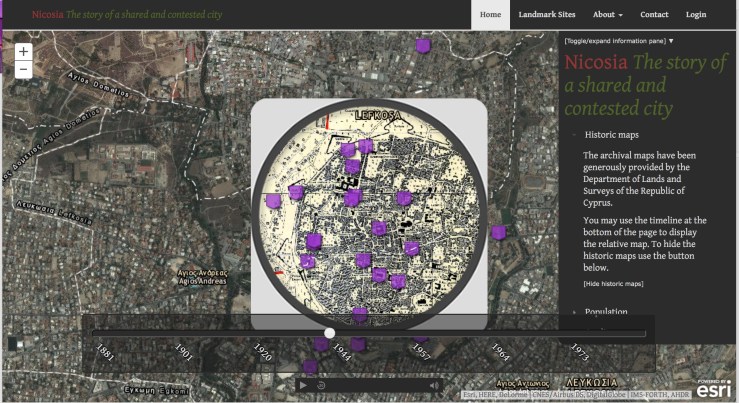Viewport: 739px width, 403px height.
Task: Zoom out of the map
Action: [24, 70]
